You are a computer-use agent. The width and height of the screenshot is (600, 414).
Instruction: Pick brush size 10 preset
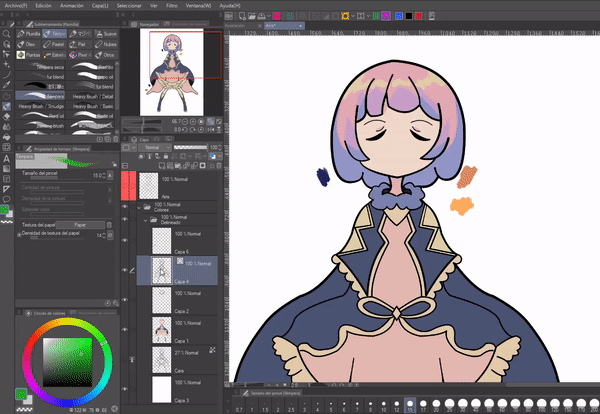click(383, 405)
